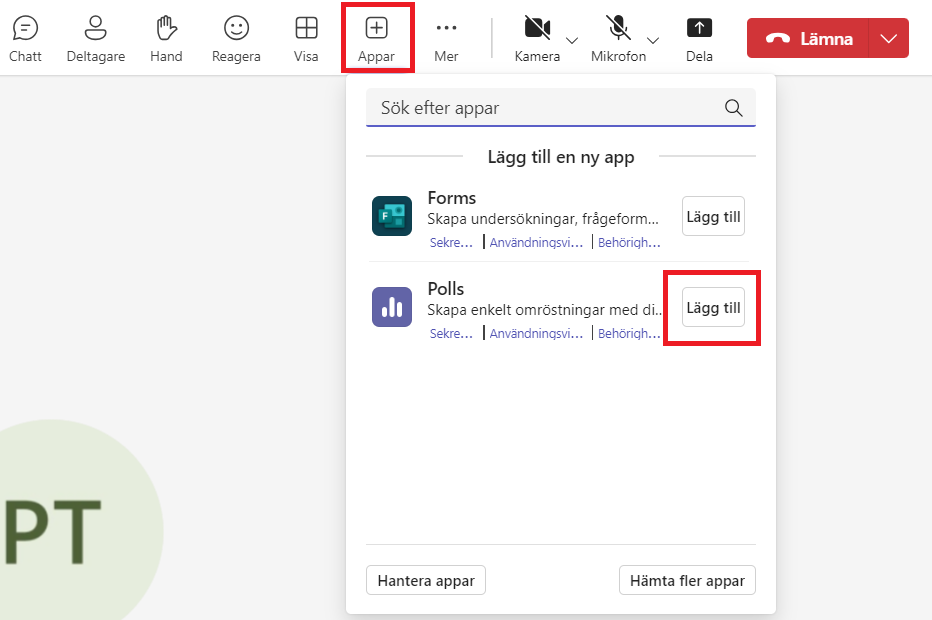Screen dimensions: 932x620
Task: Open the Appar menu
Action: point(376,39)
